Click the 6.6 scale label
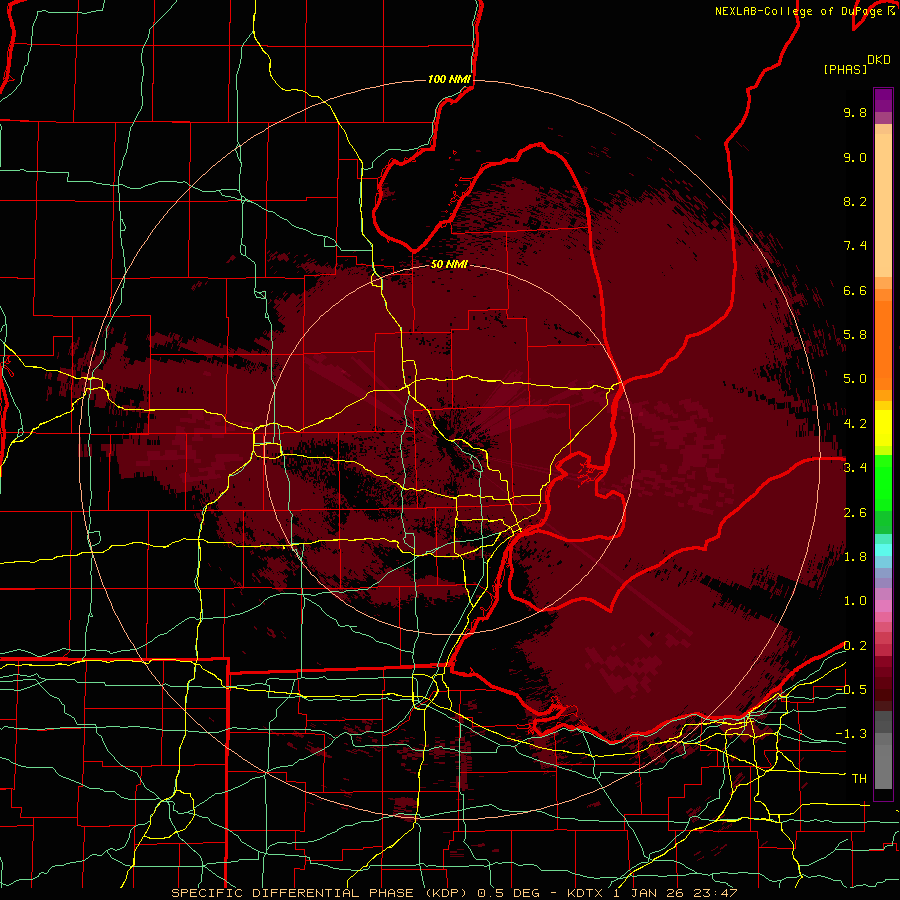Viewport: 900px width, 900px height. (855, 290)
